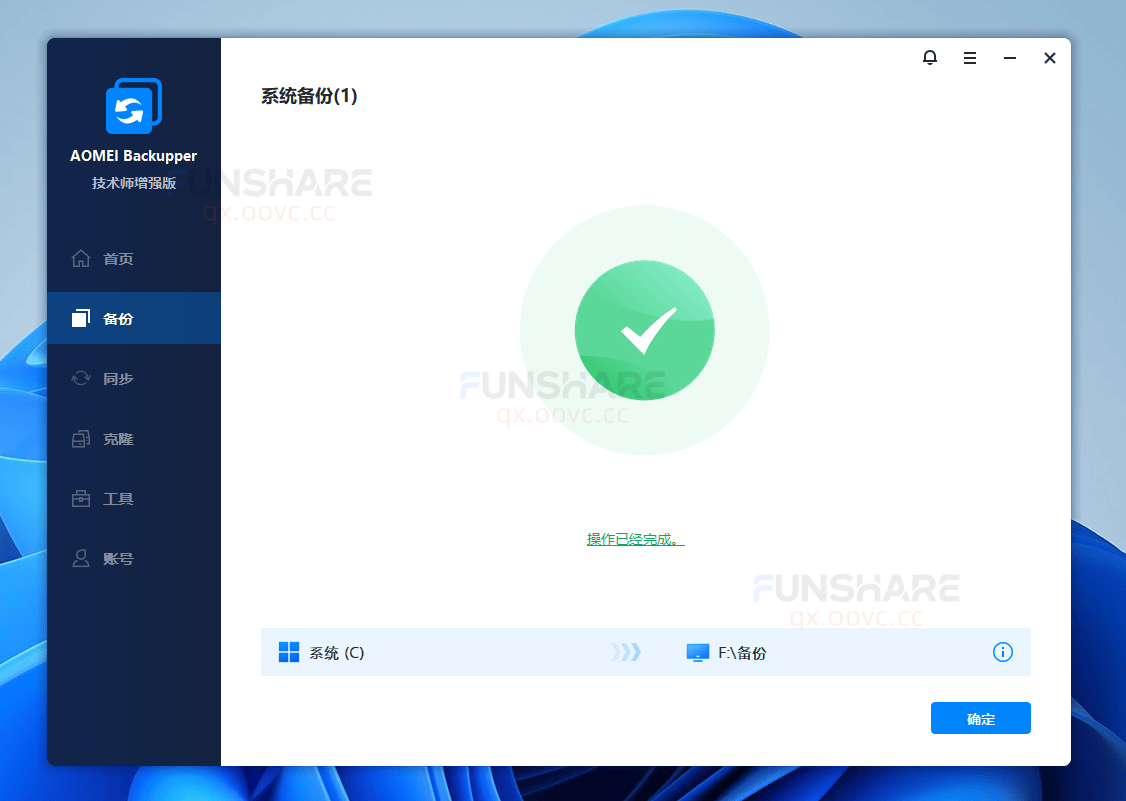Click the AOMEI Backupper logo
This screenshot has height=801, width=1126.
133,105
